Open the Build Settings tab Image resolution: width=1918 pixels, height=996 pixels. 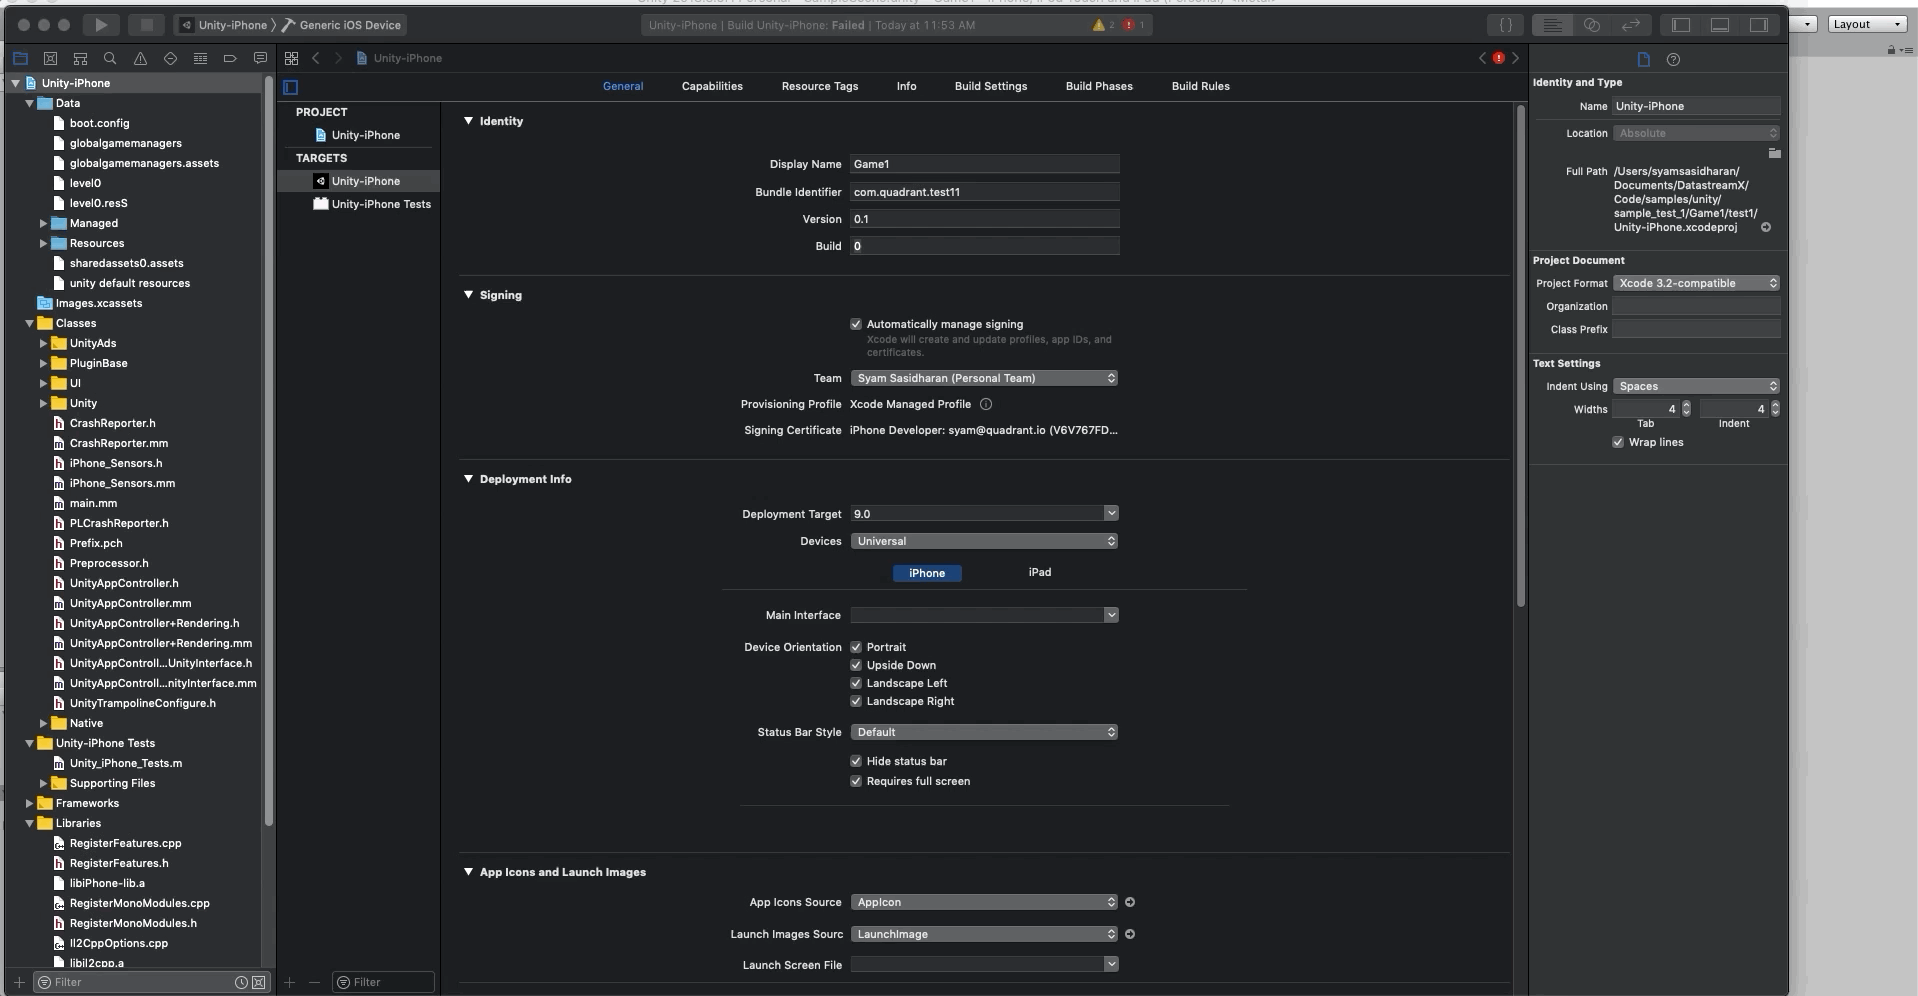(990, 86)
